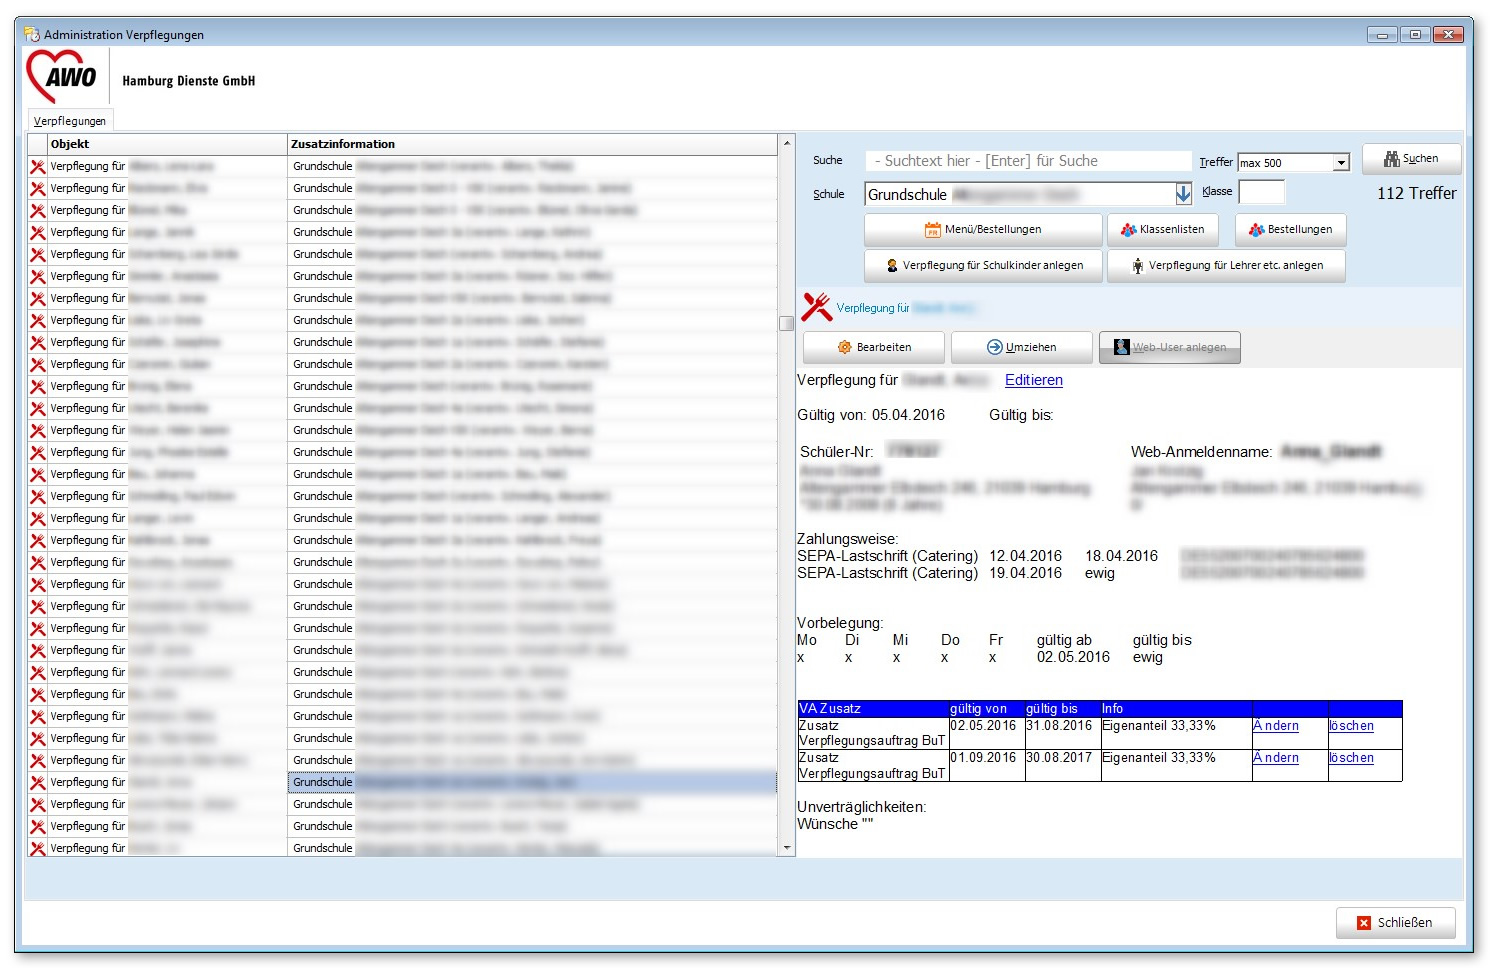The width and height of the screenshot is (1498, 976).
Task: Click the AWO heart logo
Action: click(x=62, y=77)
